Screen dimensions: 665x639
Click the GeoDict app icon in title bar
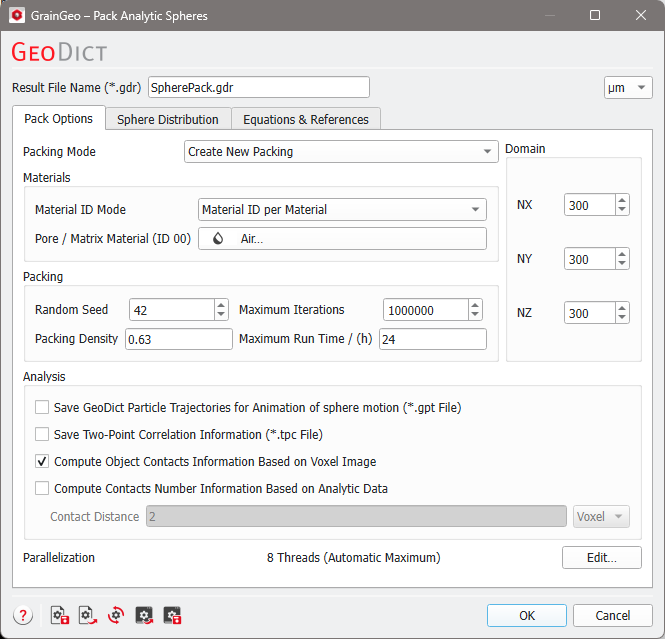[17, 16]
